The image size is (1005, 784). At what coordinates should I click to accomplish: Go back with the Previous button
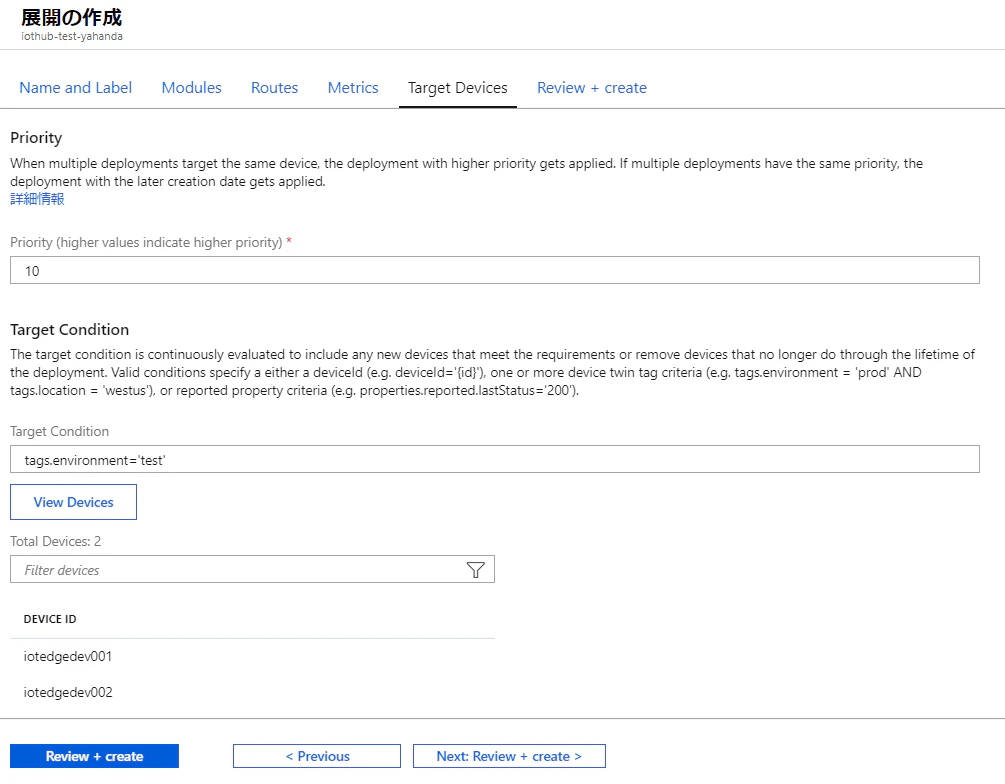(317, 756)
